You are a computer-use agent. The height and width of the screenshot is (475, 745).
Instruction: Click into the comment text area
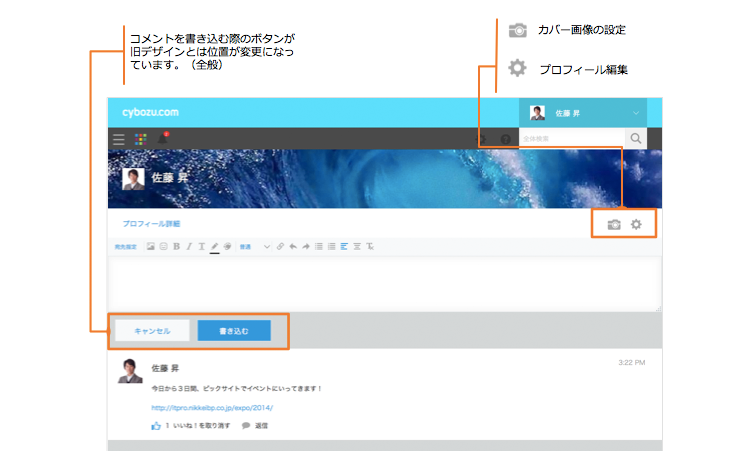tap(384, 282)
